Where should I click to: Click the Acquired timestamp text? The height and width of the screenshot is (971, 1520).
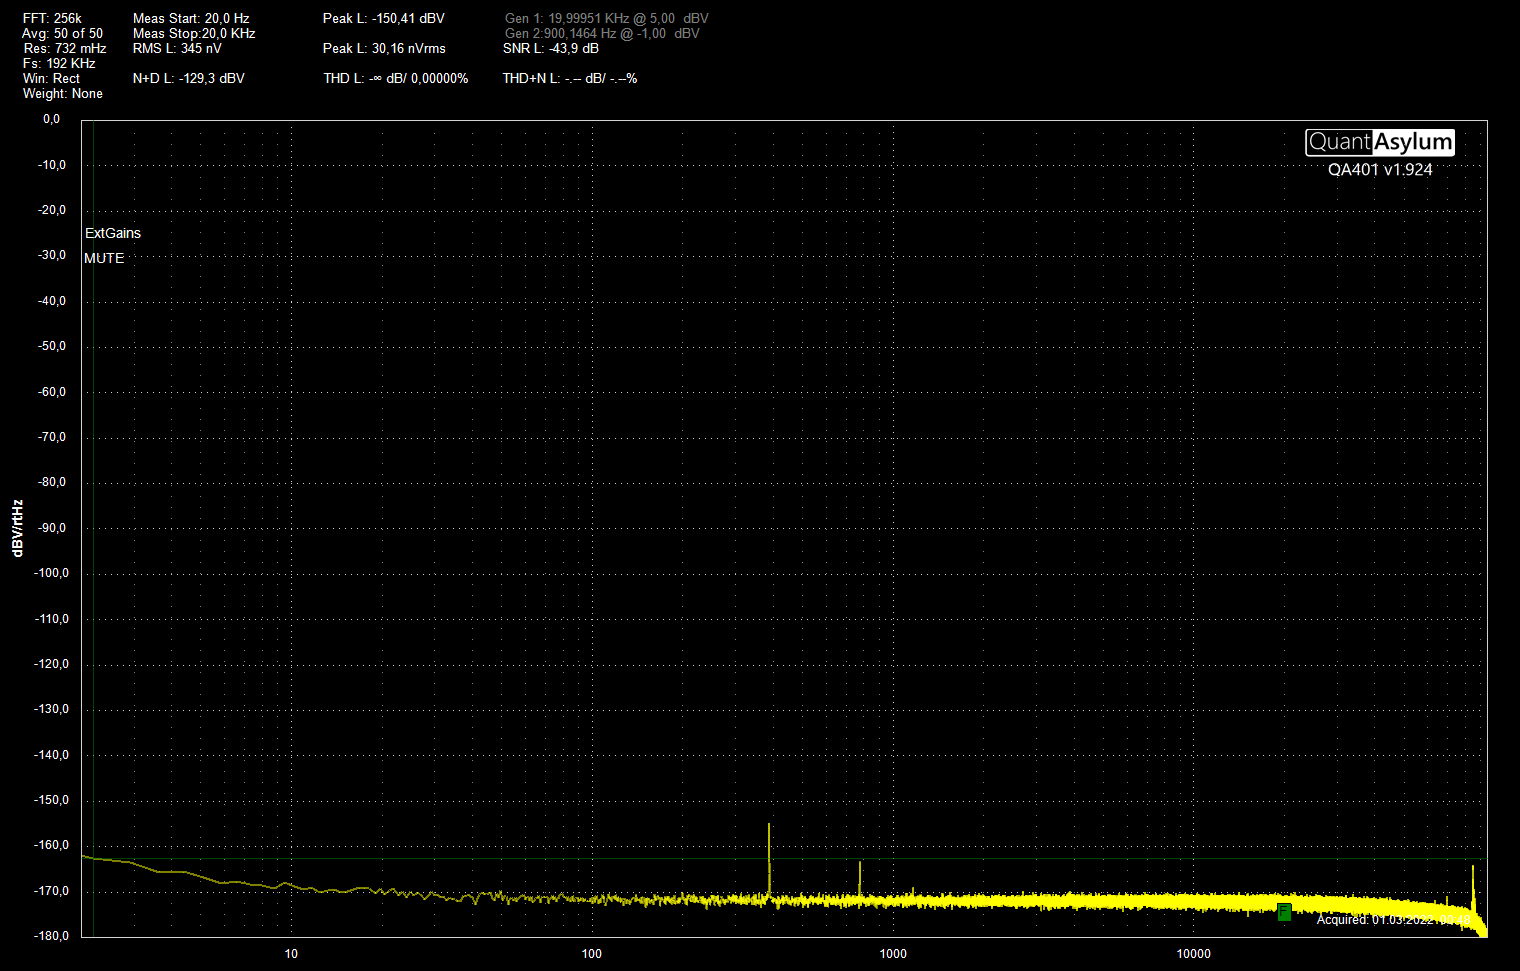(x=1392, y=919)
